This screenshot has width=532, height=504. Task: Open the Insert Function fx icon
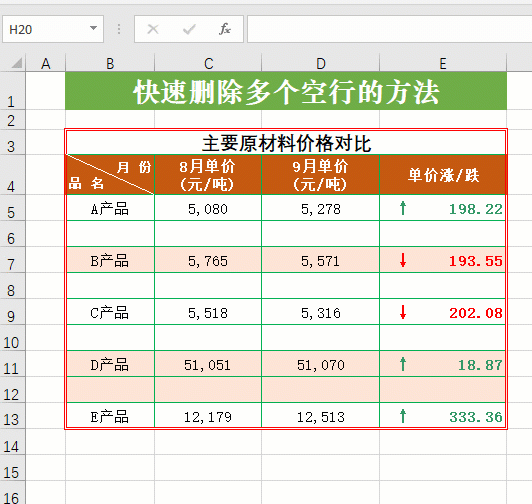click(225, 29)
